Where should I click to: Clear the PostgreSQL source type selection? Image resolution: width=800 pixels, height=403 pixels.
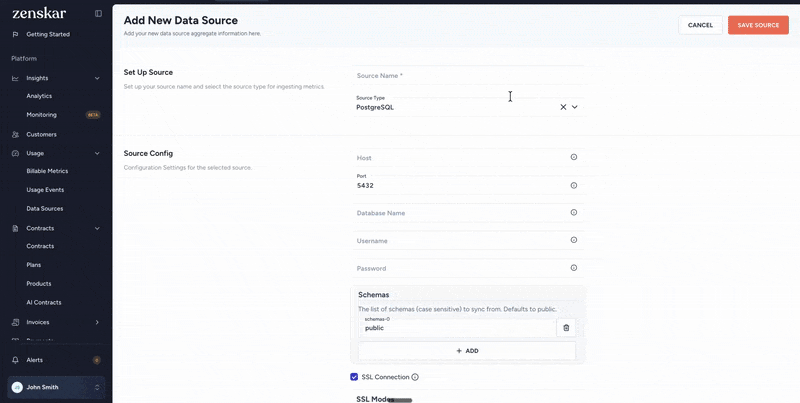click(x=563, y=107)
